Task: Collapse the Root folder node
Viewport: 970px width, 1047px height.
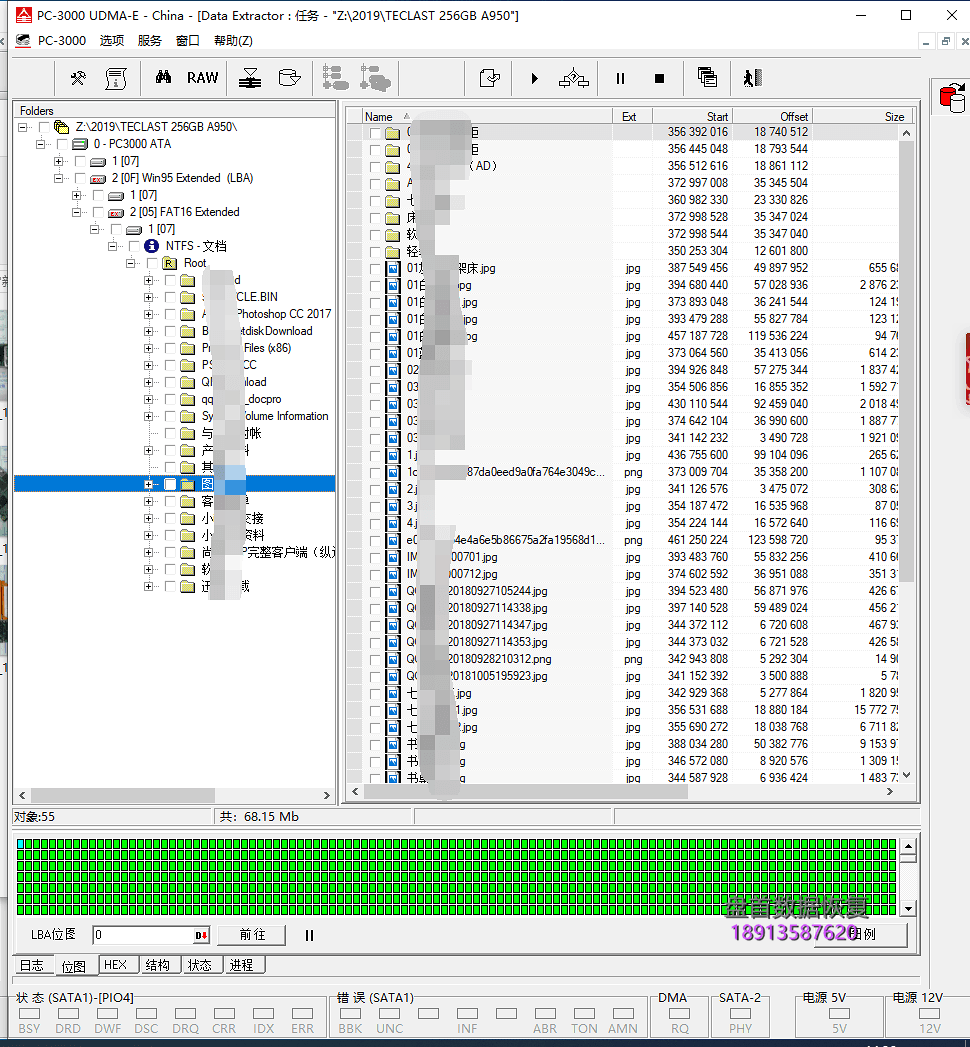Action: [131, 263]
